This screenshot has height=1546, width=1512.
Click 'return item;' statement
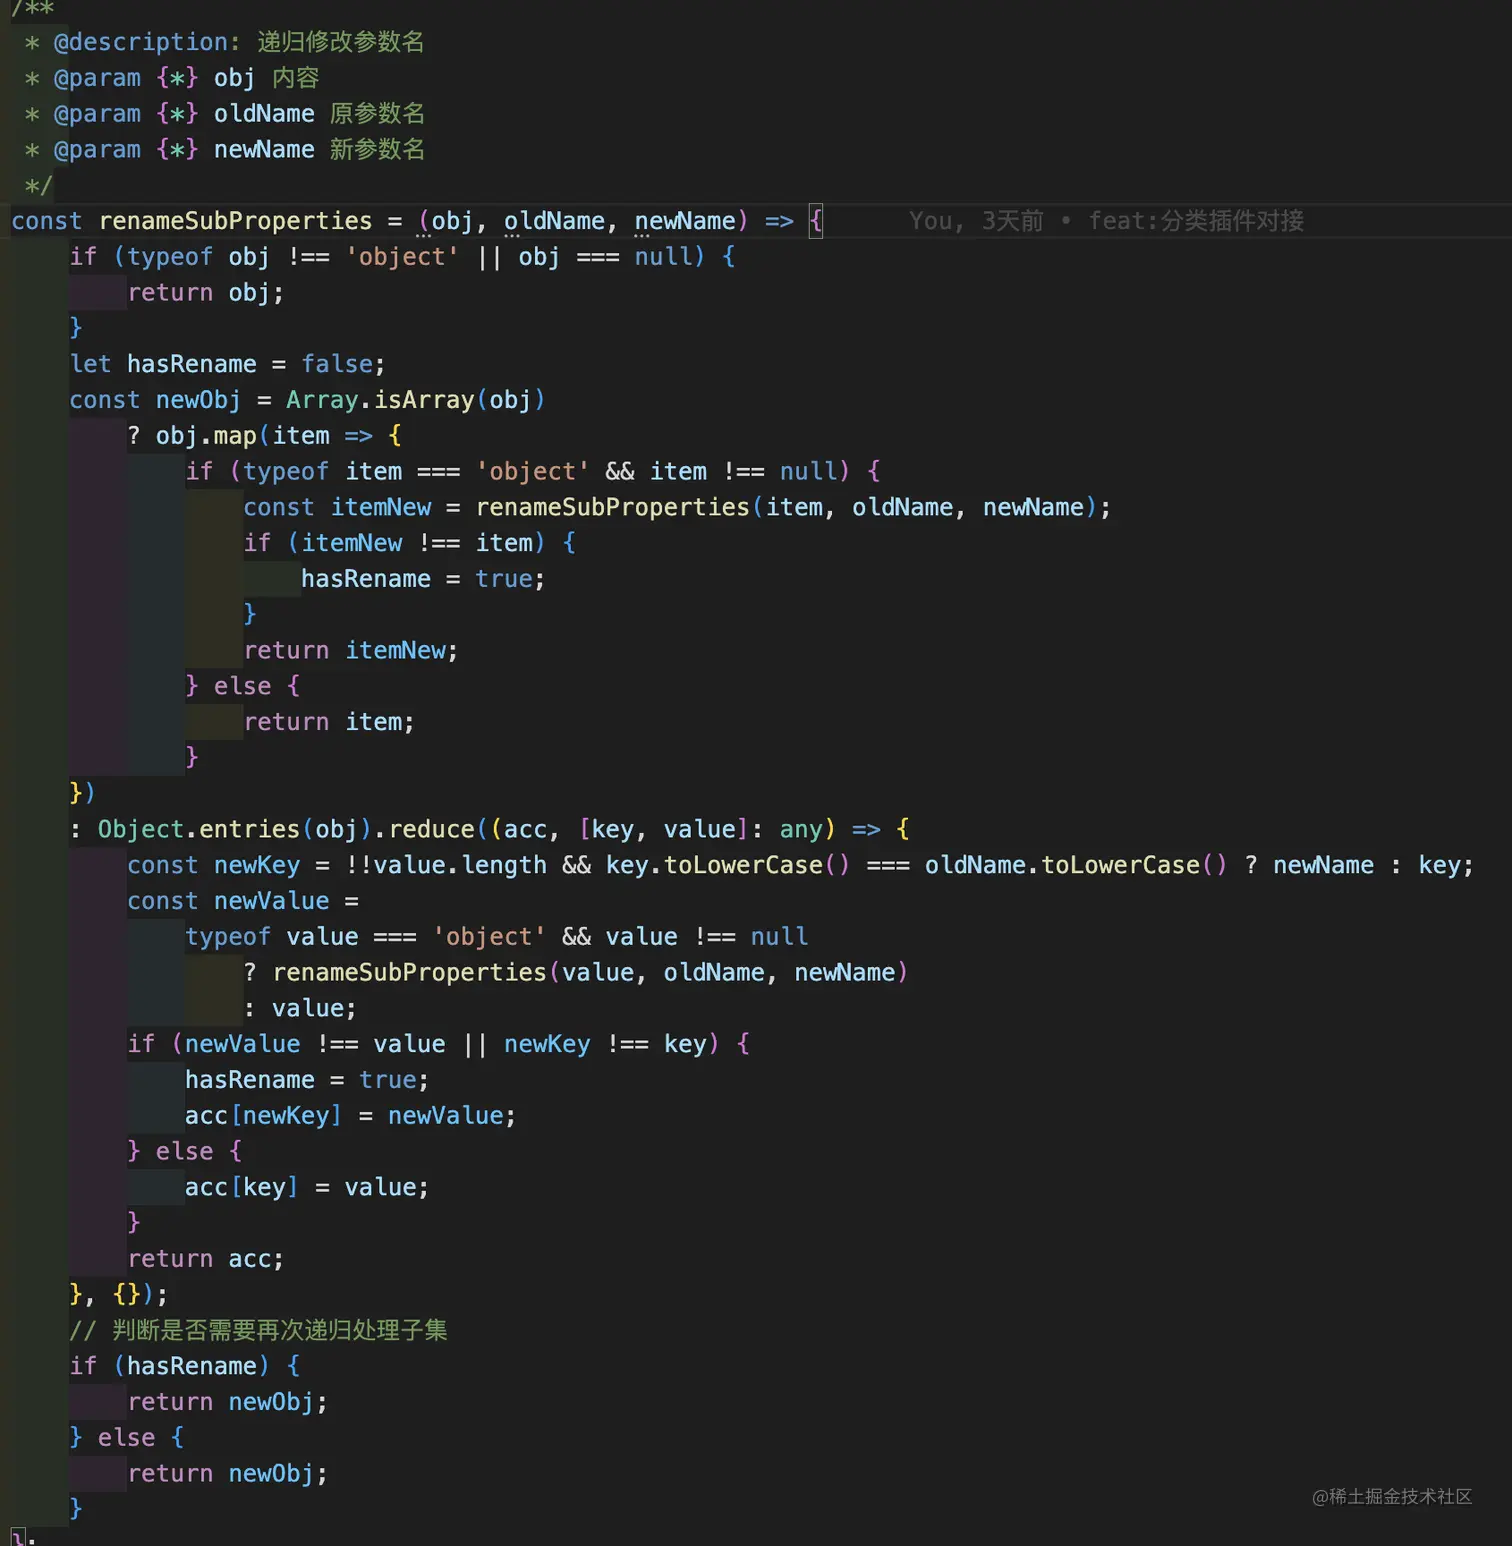pos(329,722)
